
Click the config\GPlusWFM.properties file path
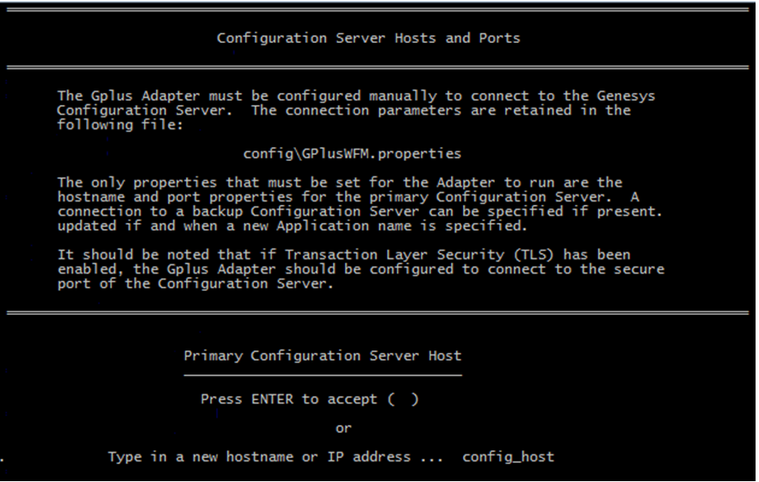click(352, 154)
